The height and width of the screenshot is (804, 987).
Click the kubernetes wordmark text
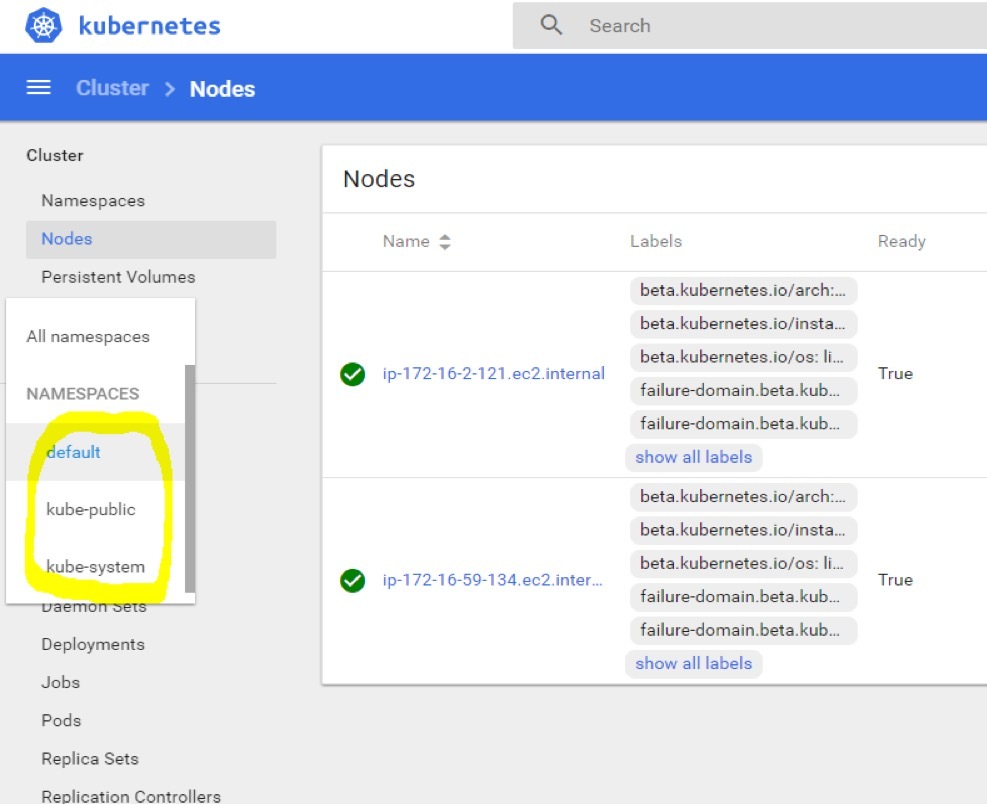[x=149, y=26]
